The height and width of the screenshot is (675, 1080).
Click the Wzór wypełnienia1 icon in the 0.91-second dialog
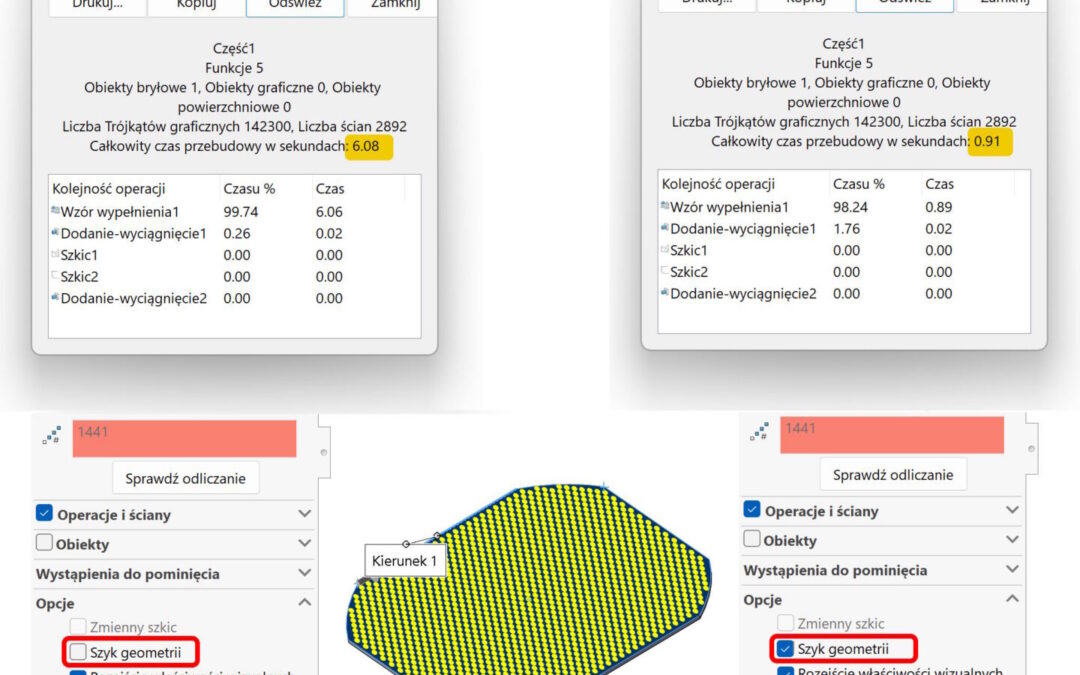click(664, 207)
